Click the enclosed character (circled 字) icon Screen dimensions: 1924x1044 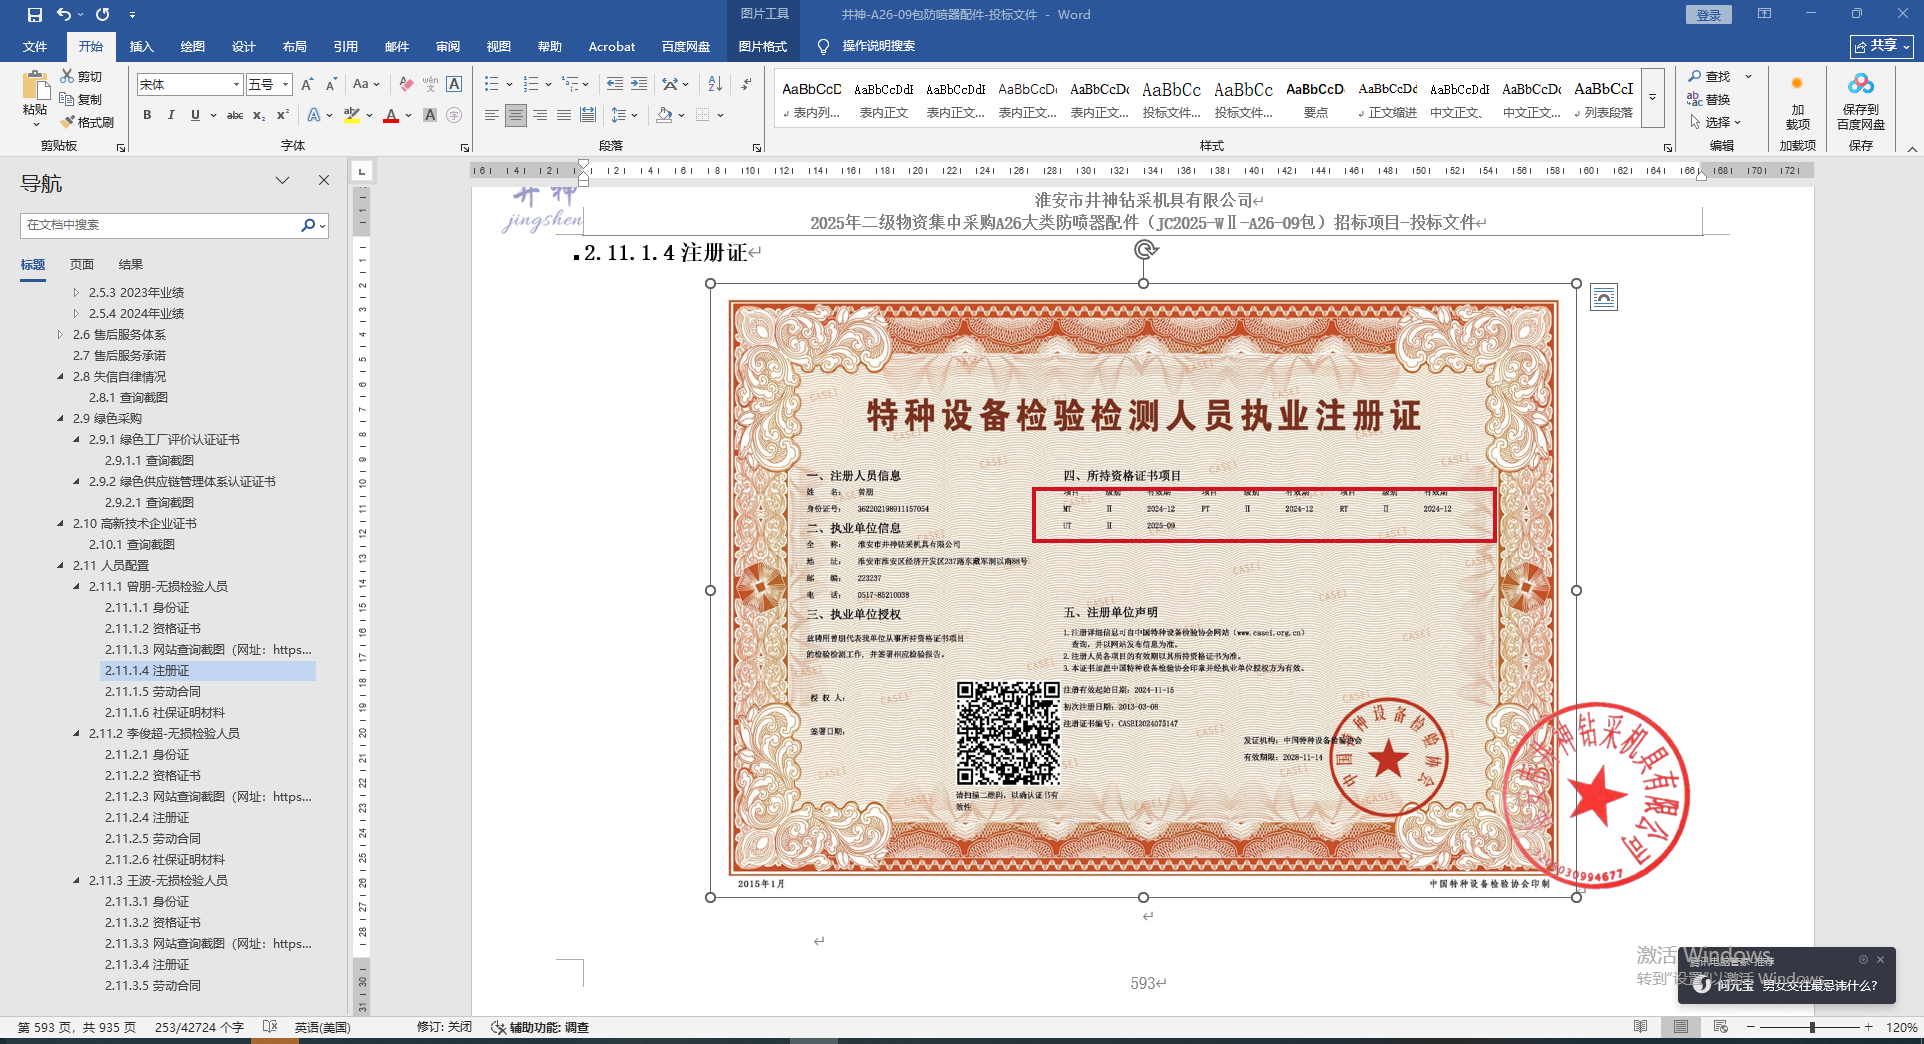click(454, 115)
